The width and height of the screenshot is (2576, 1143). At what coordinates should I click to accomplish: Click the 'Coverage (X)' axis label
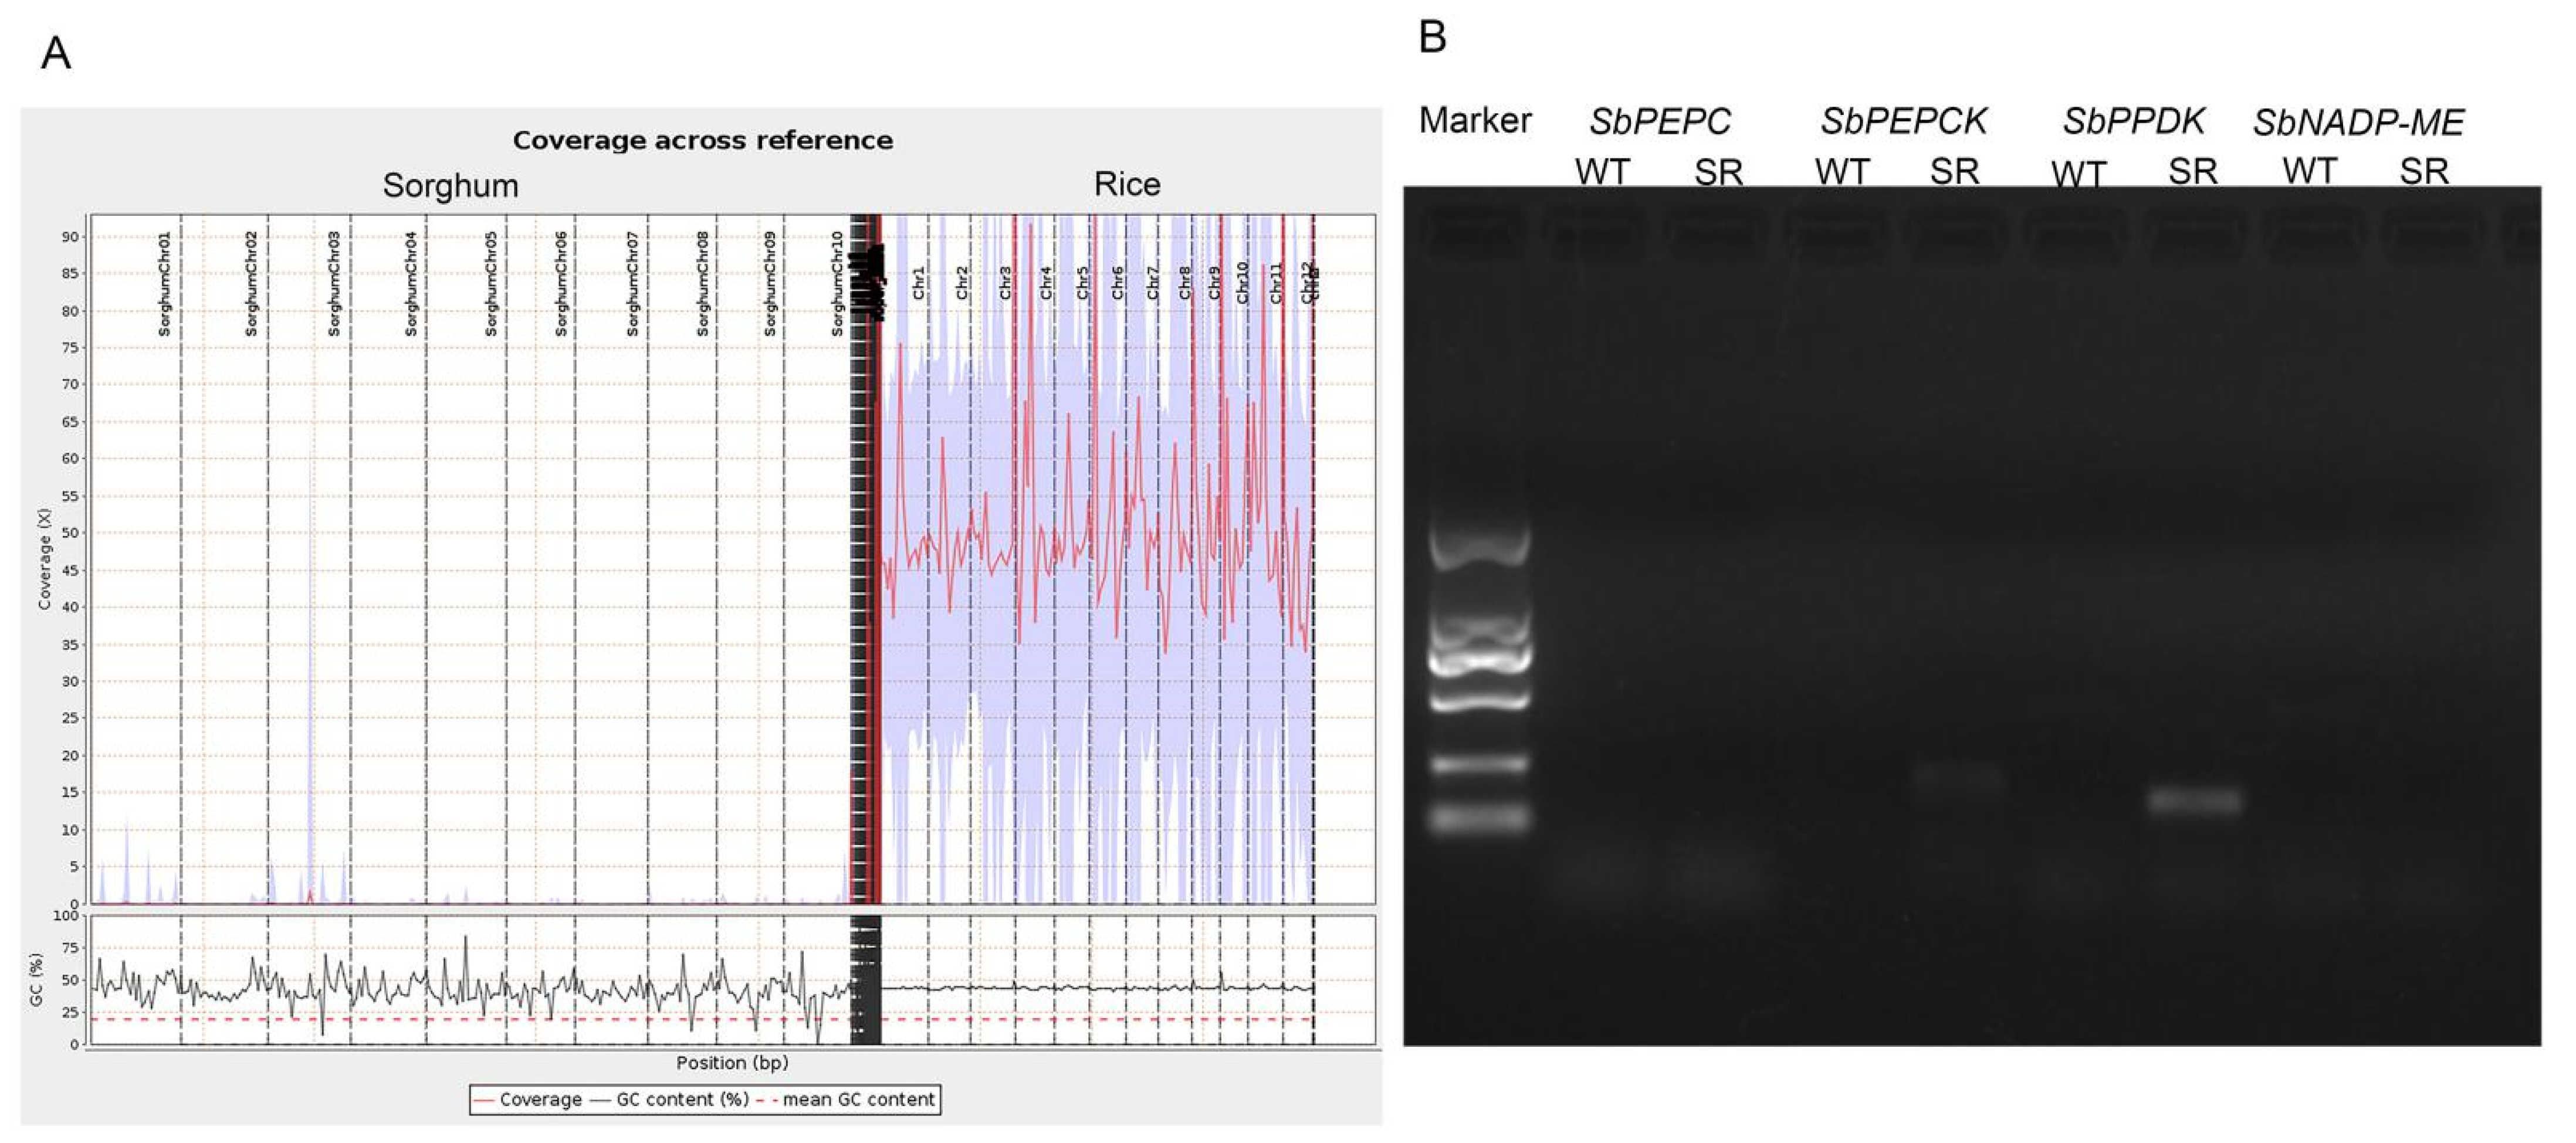(x=44, y=558)
